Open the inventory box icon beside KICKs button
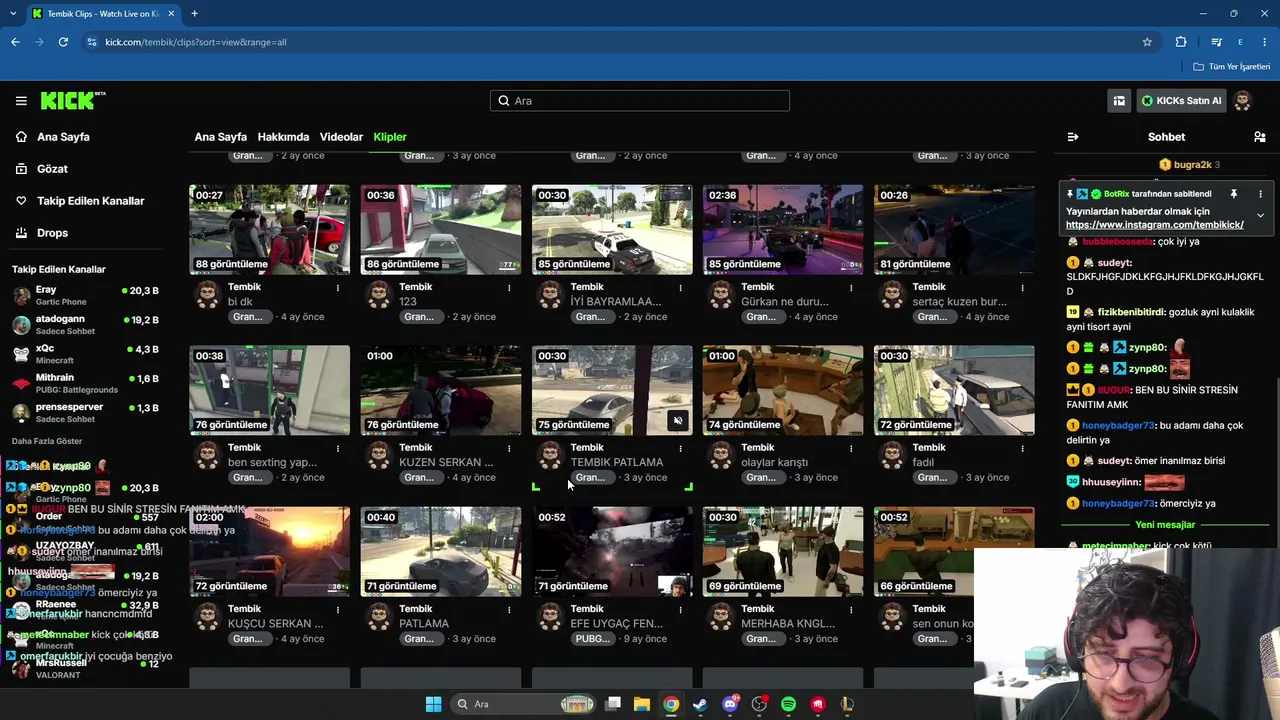 click(x=1119, y=101)
